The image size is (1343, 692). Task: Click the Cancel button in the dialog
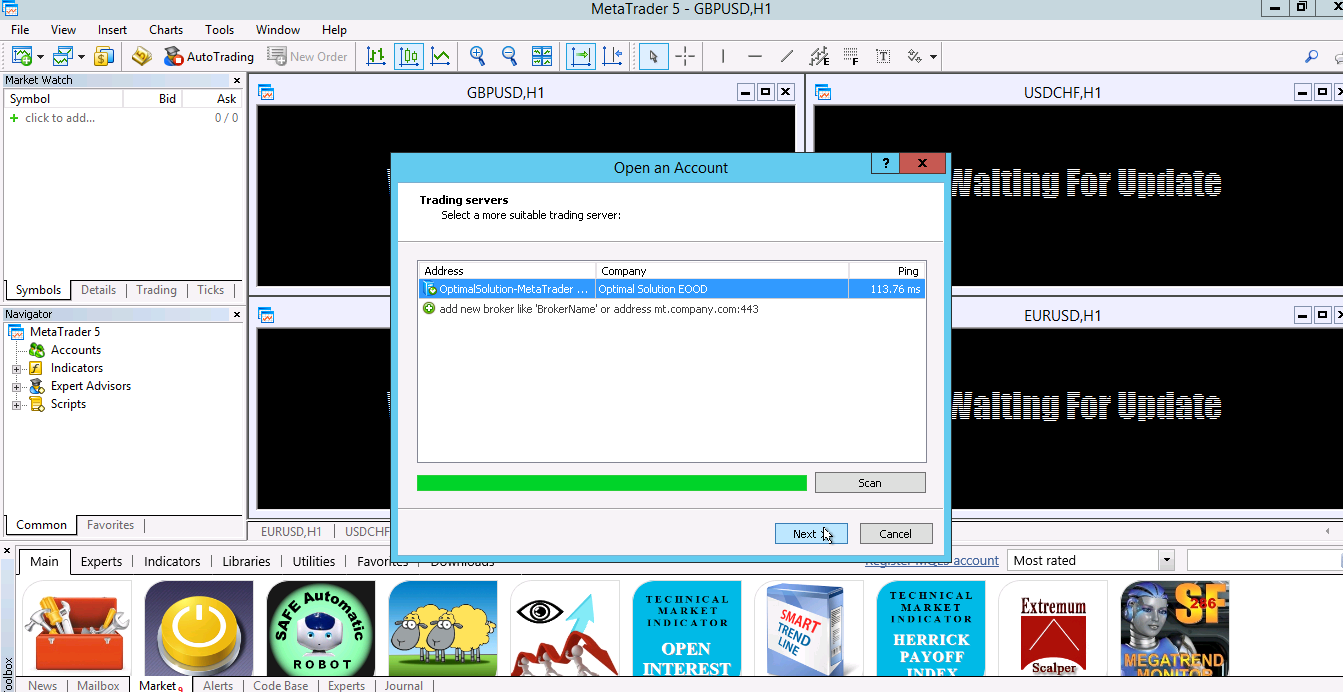[895, 534]
